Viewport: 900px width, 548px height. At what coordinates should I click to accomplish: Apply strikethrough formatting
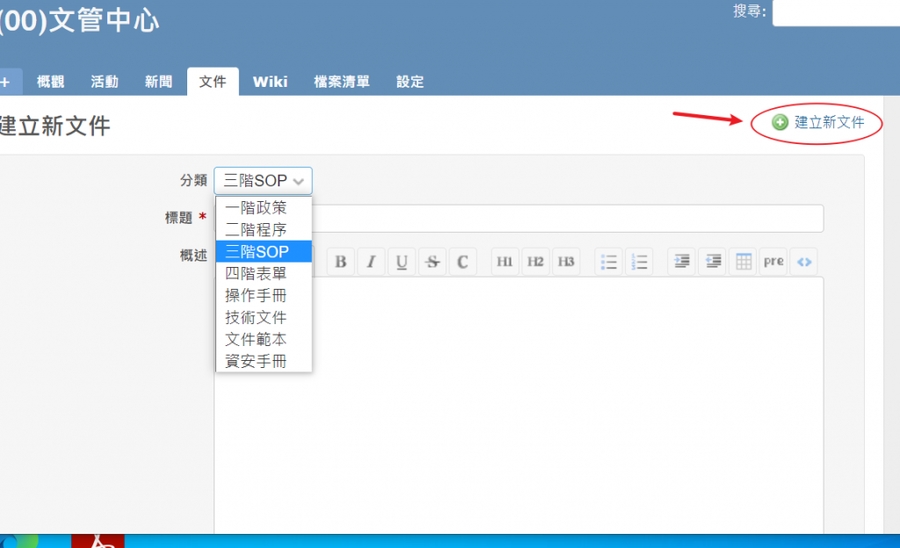point(432,262)
